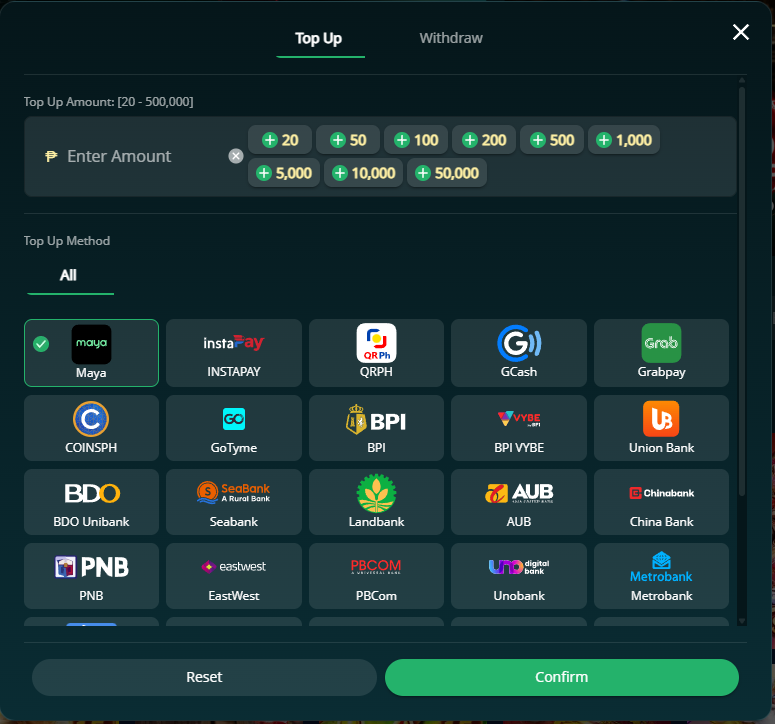The image size is (775, 724).
Task: Add 1,000 to the top up amount
Action: click(624, 140)
